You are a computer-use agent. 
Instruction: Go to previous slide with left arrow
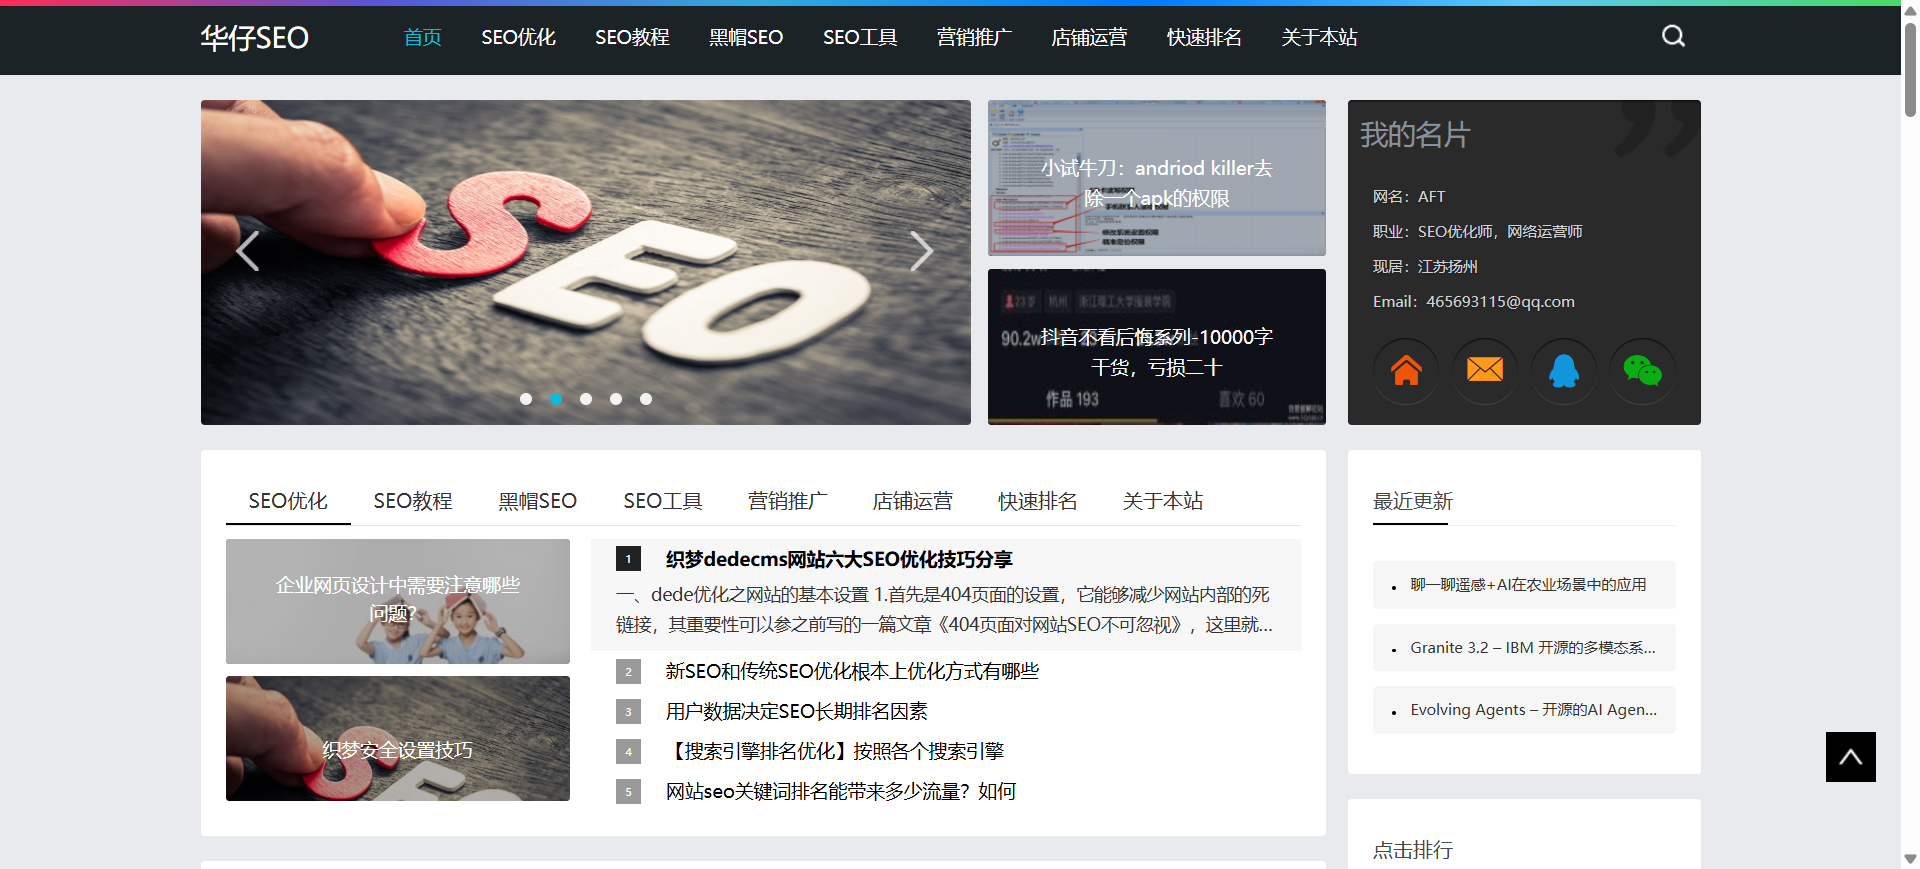click(247, 251)
